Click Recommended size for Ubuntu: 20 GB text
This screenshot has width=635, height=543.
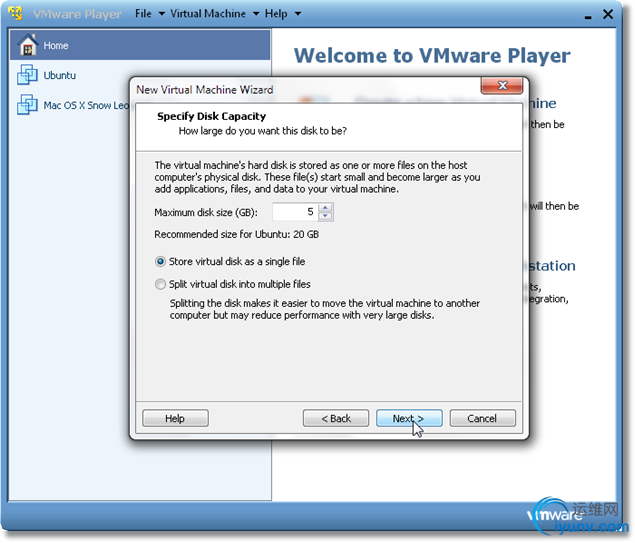point(237,234)
